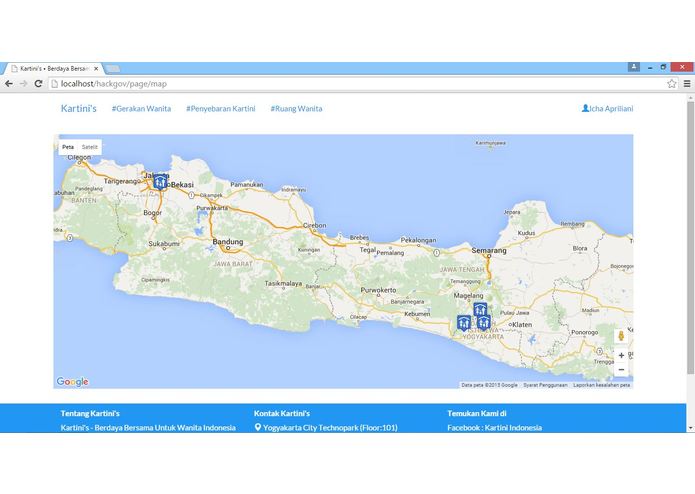Image resolution: width=695 pixels, height=494 pixels.
Task: Open #Penyebaran Kartini menu item
Action: (221, 109)
